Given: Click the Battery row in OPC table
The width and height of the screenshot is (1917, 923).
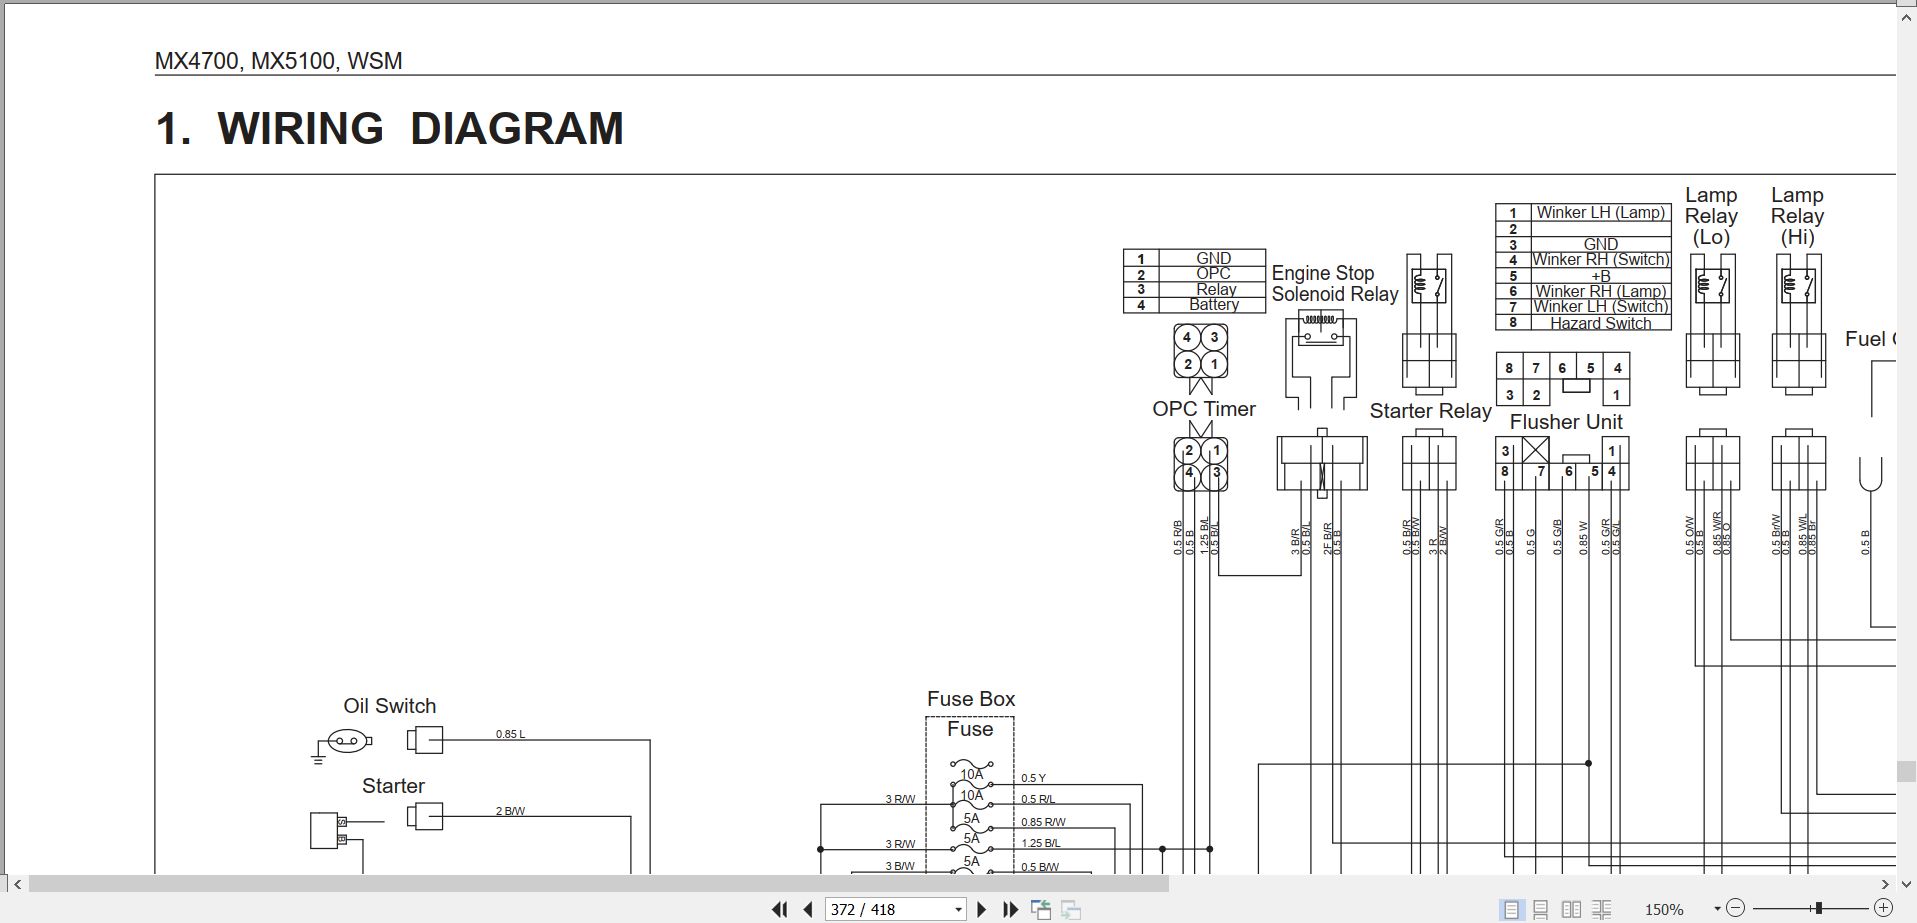Looking at the screenshot, I should (x=1194, y=305).
